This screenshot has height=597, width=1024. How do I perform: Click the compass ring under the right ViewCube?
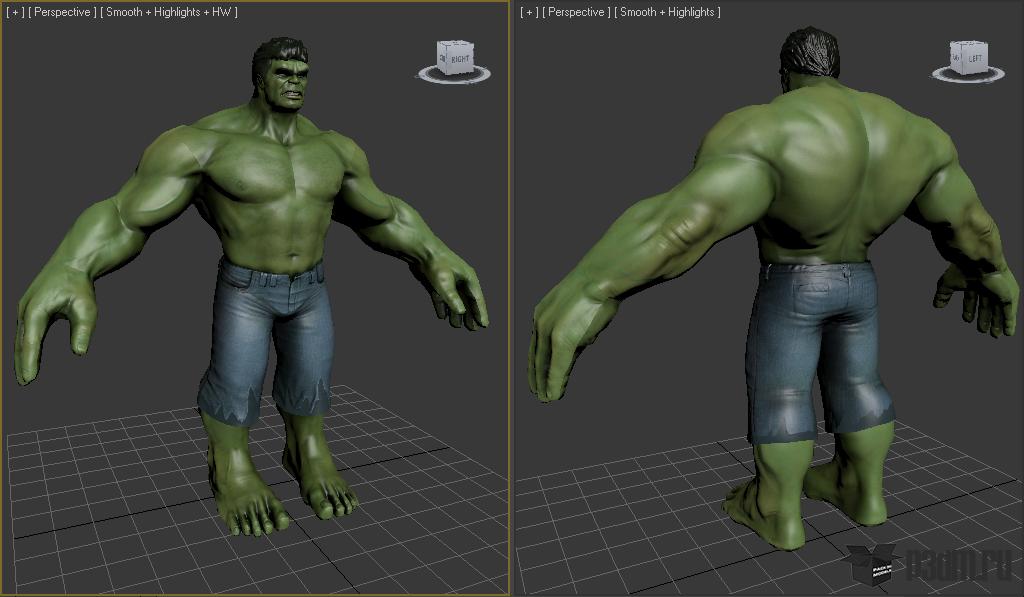click(968, 75)
